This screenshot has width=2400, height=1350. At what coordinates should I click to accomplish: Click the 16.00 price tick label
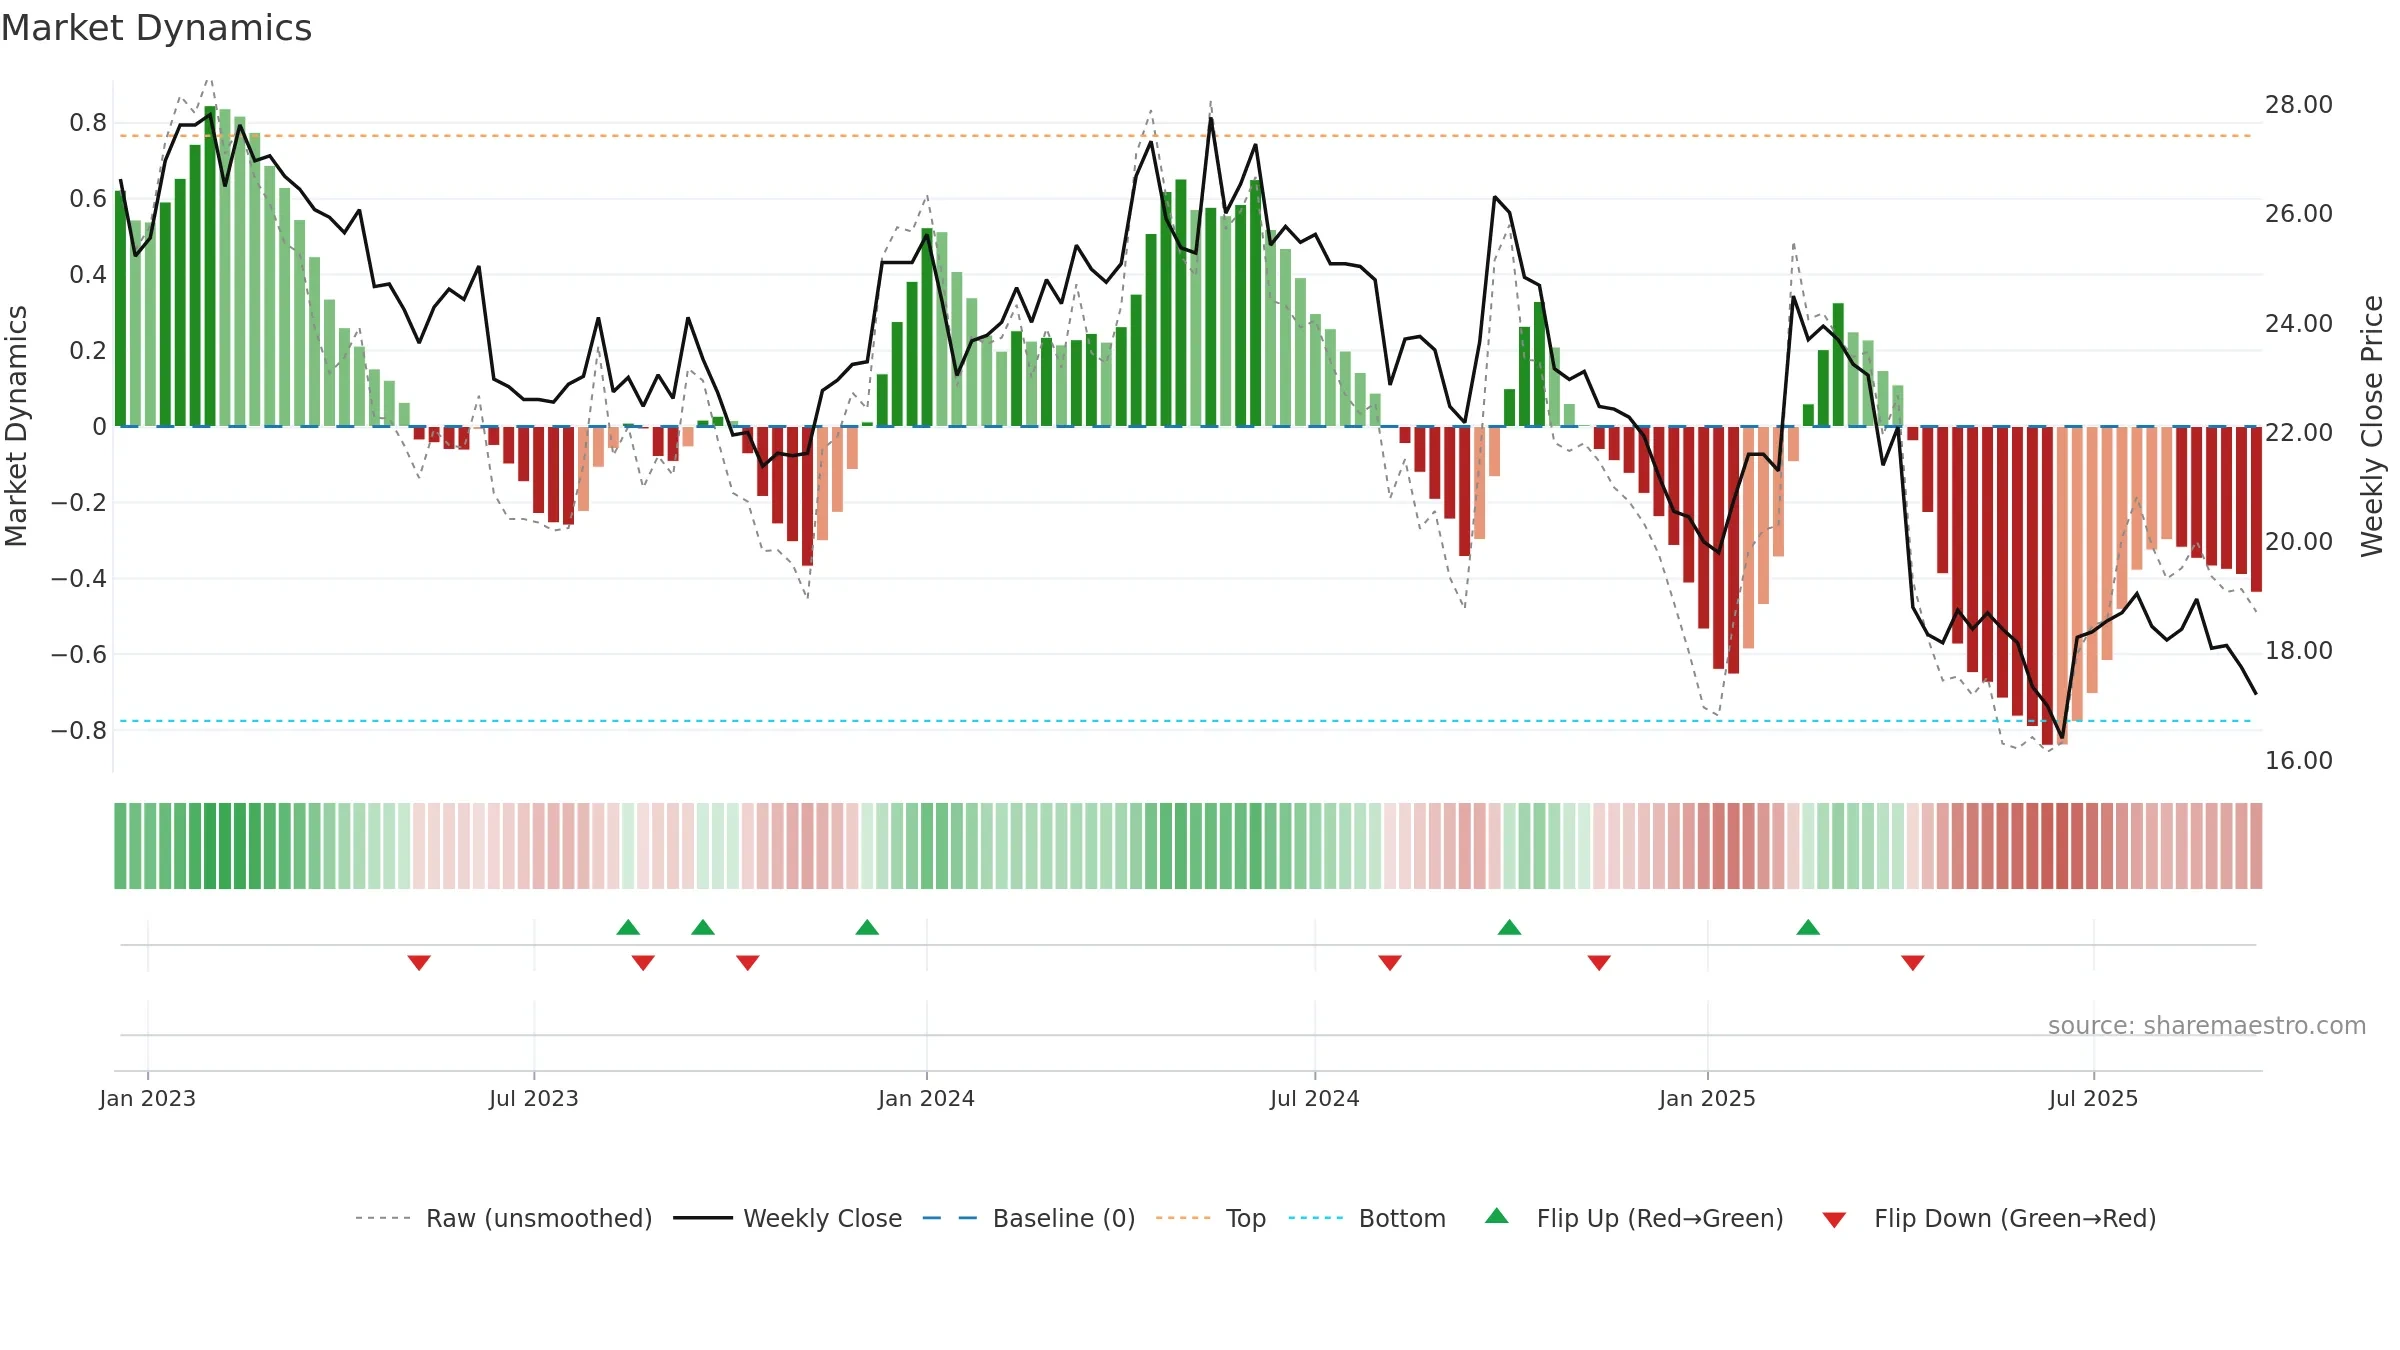point(2299,761)
